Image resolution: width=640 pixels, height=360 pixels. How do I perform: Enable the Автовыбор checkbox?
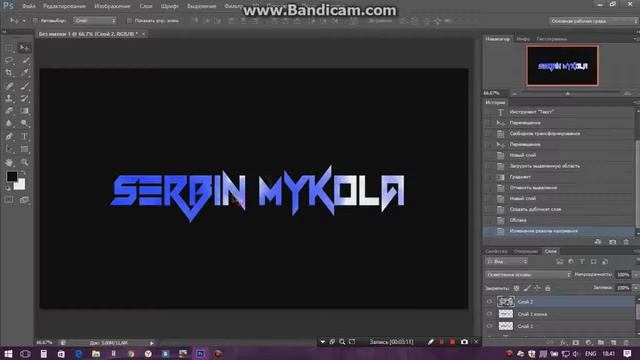pyautogui.click(x=36, y=20)
